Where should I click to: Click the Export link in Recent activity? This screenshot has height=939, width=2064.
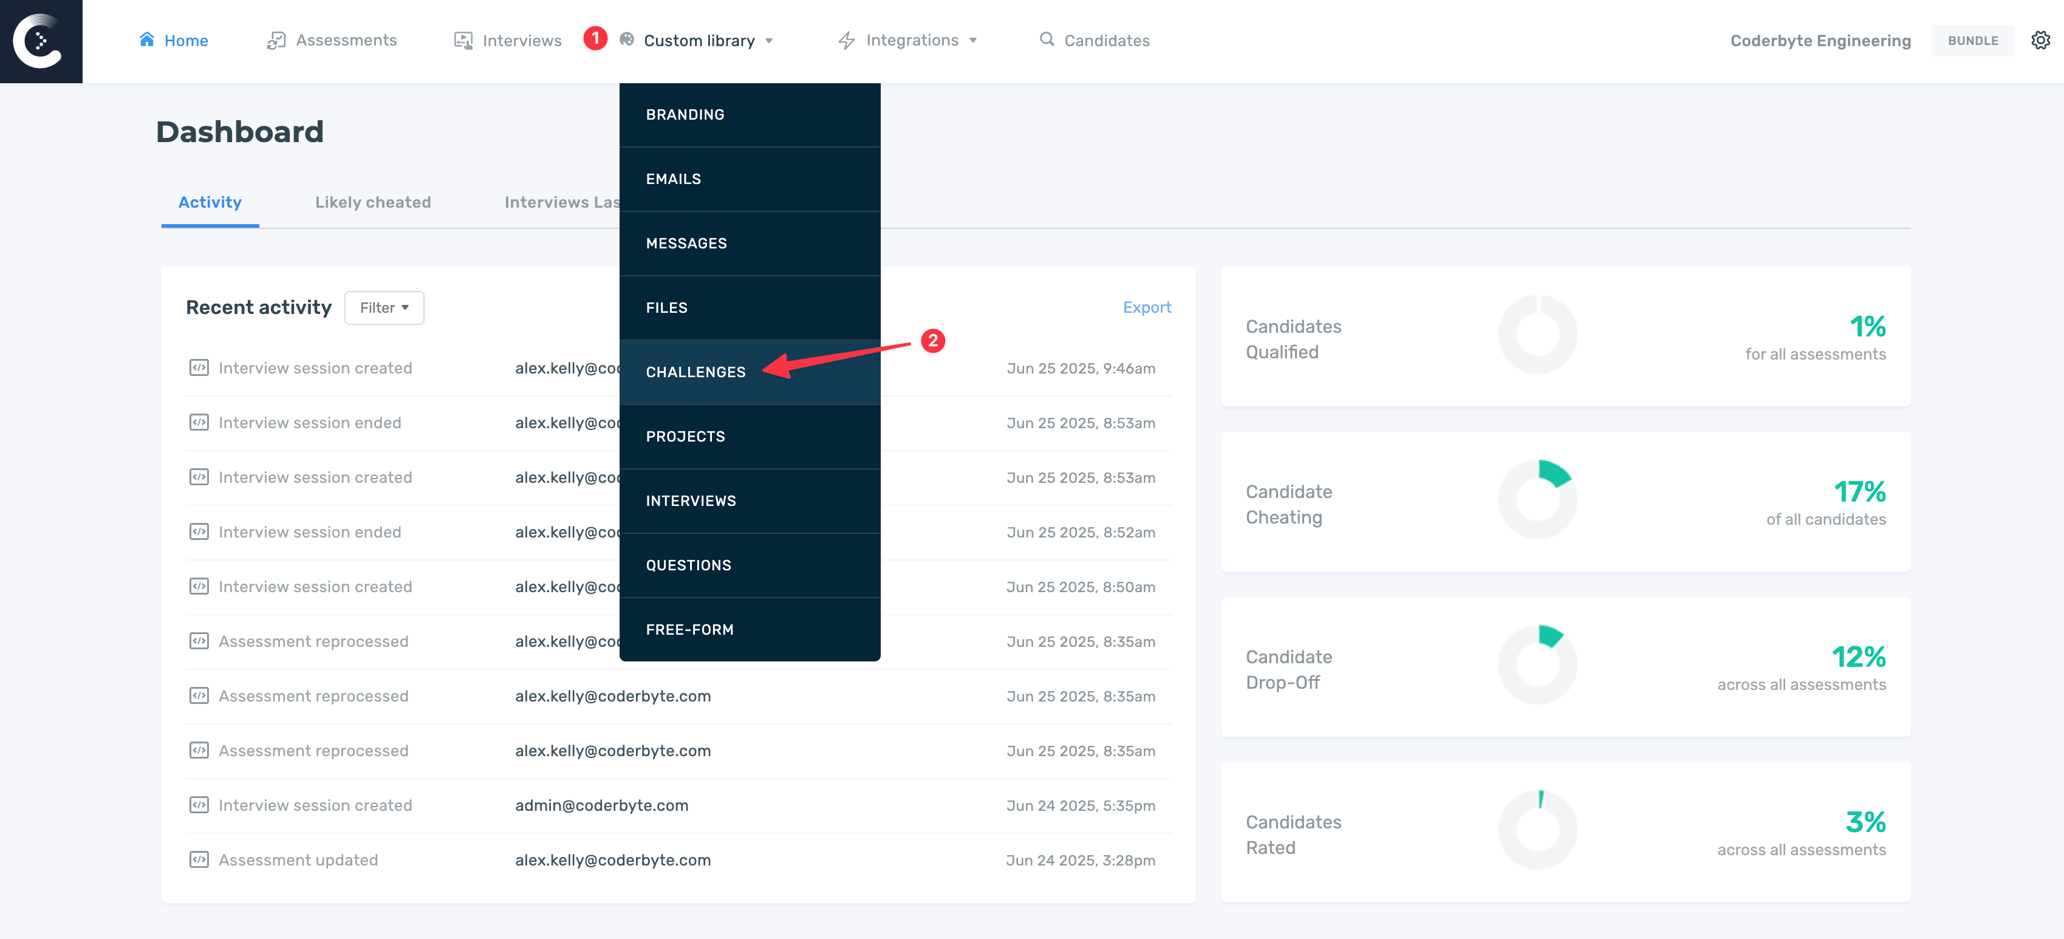pos(1146,307)
